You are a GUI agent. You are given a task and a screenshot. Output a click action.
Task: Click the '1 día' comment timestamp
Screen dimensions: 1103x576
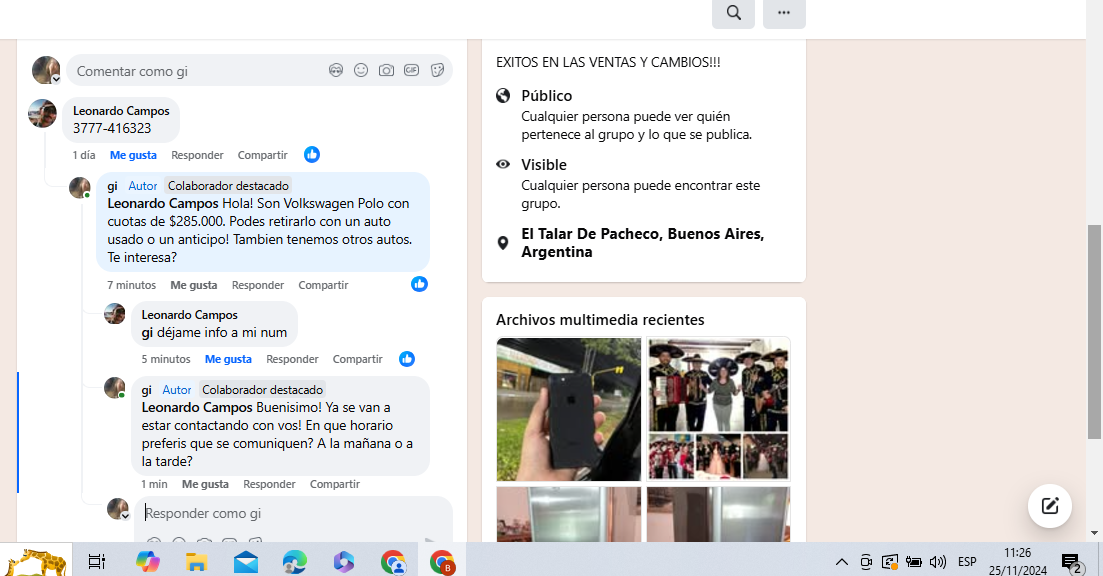84,155
